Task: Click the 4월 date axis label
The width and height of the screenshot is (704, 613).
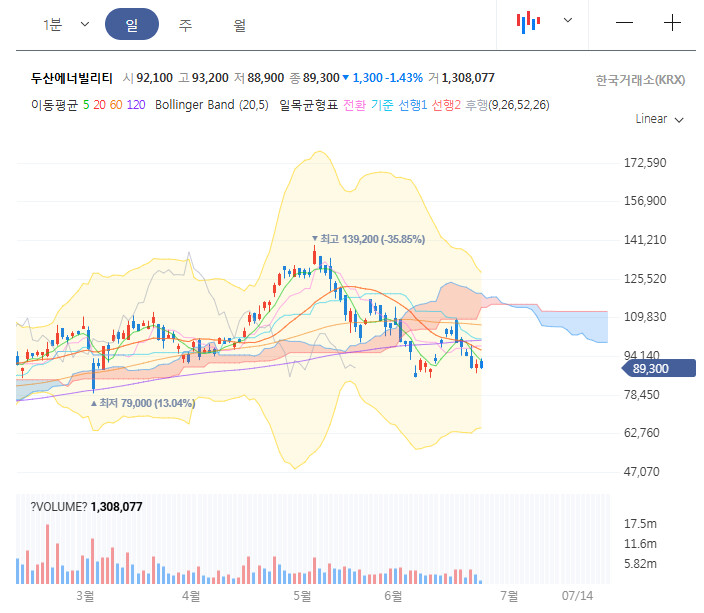Action: tap(191, 596)
